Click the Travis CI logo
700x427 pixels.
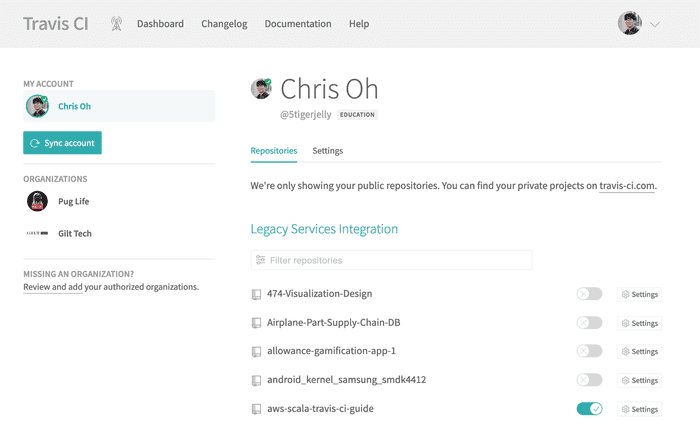(x=56, y=24)
